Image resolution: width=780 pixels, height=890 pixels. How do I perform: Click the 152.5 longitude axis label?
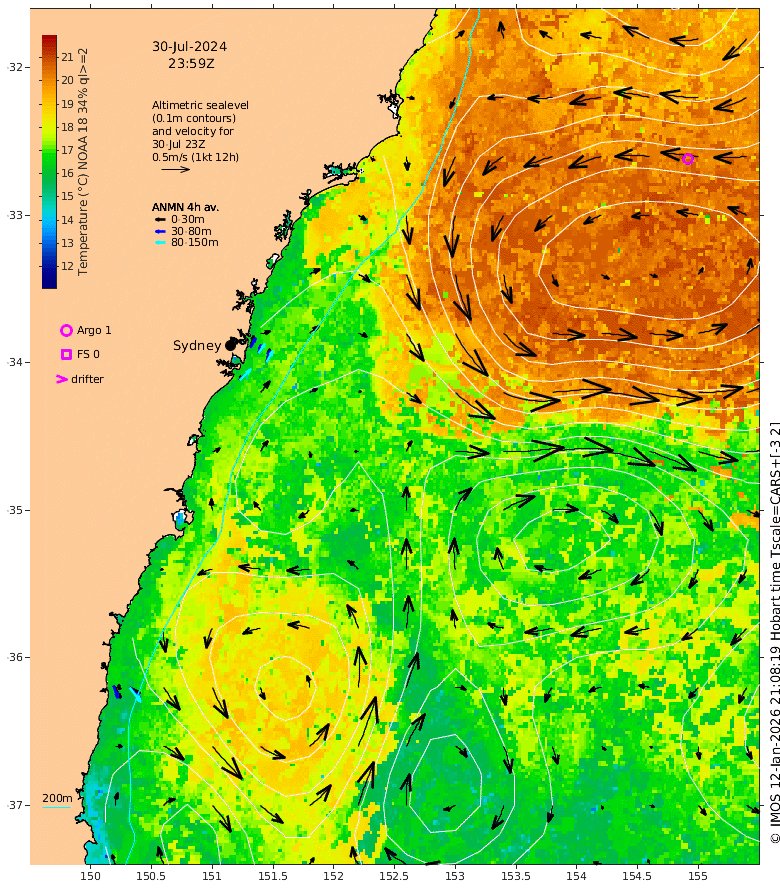point(394,876)
